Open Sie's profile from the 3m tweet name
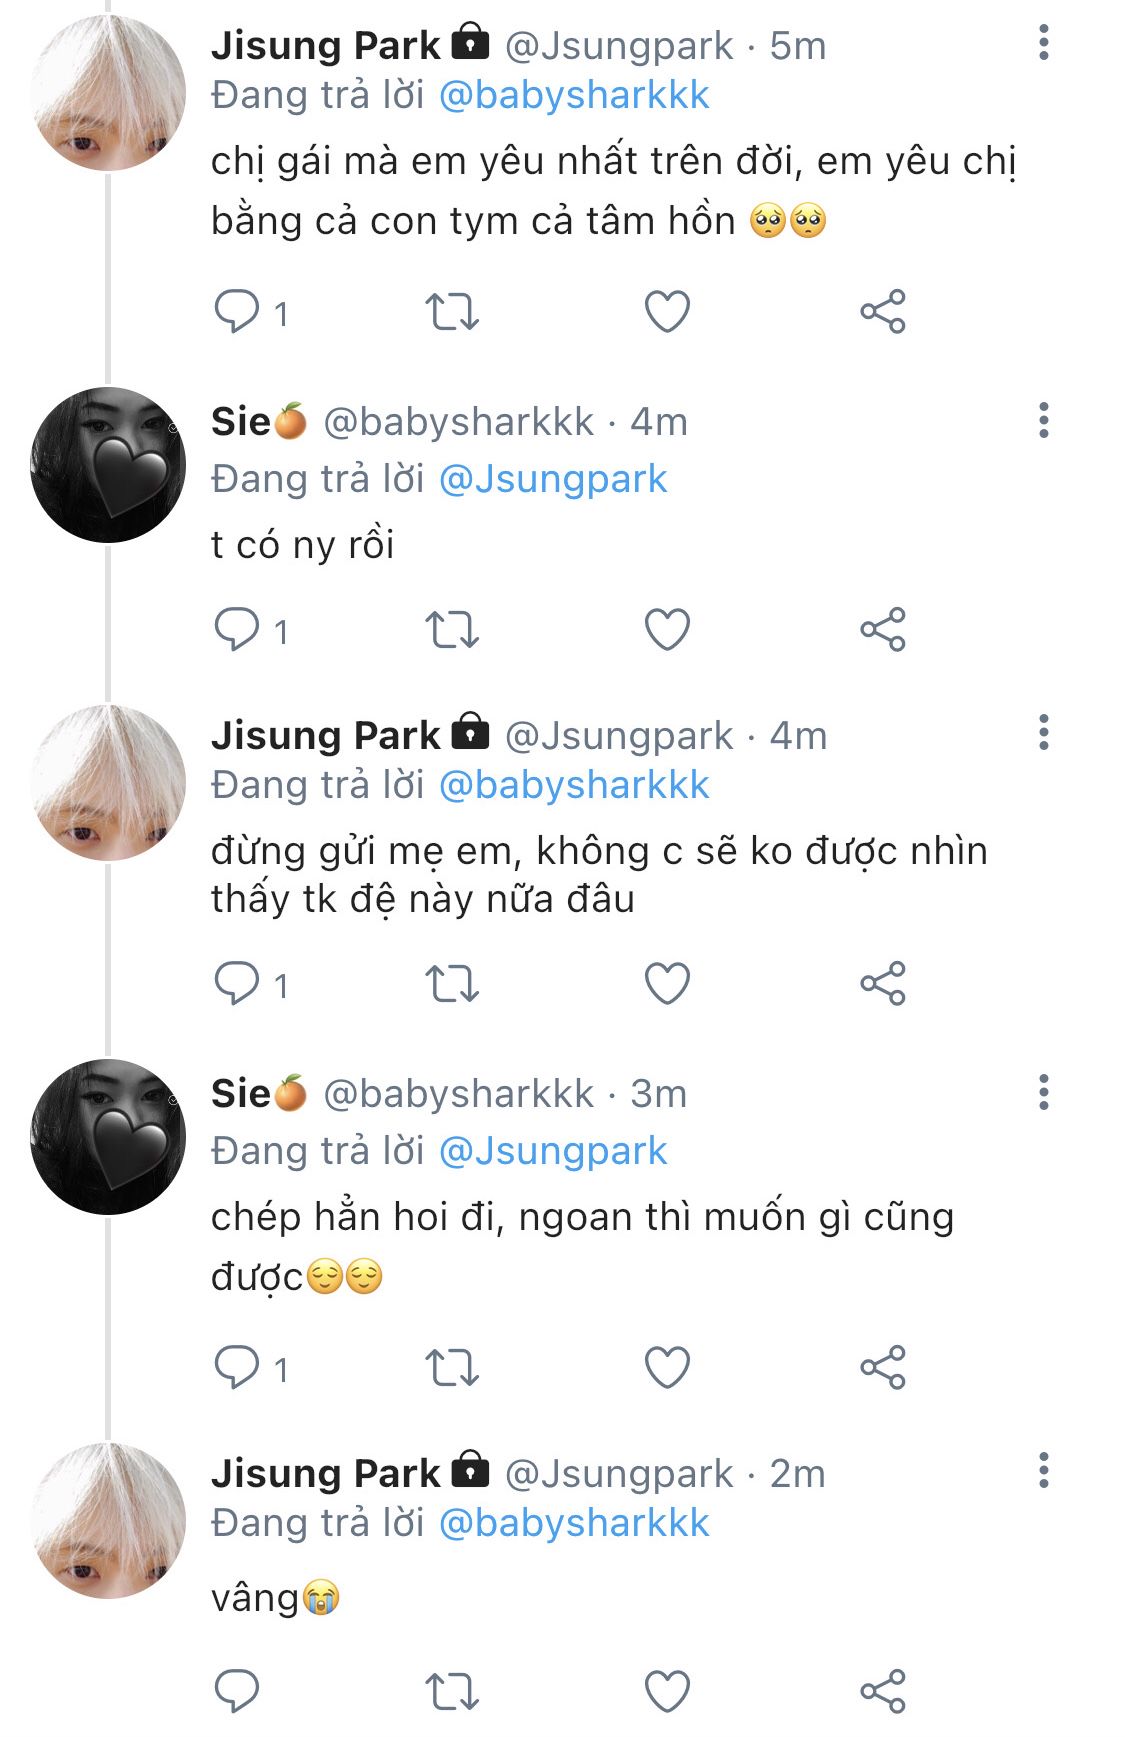This screenshot has width=1125, height=1737. (x=241, y=1094)
